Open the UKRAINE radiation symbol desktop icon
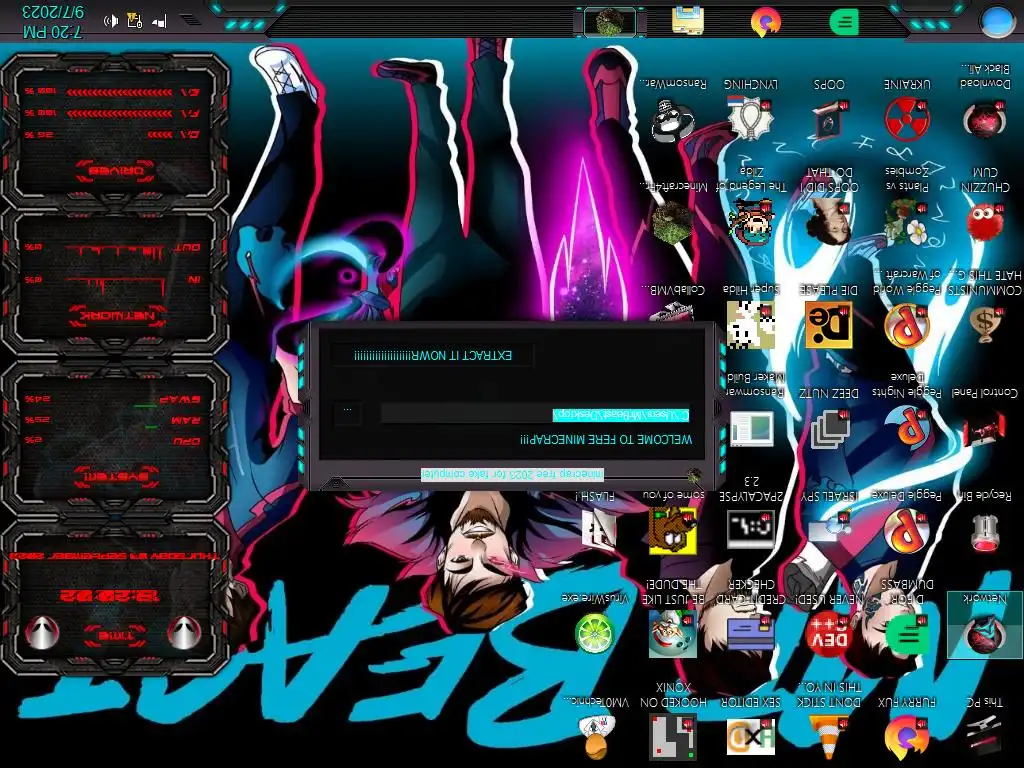 pos(907,118)
